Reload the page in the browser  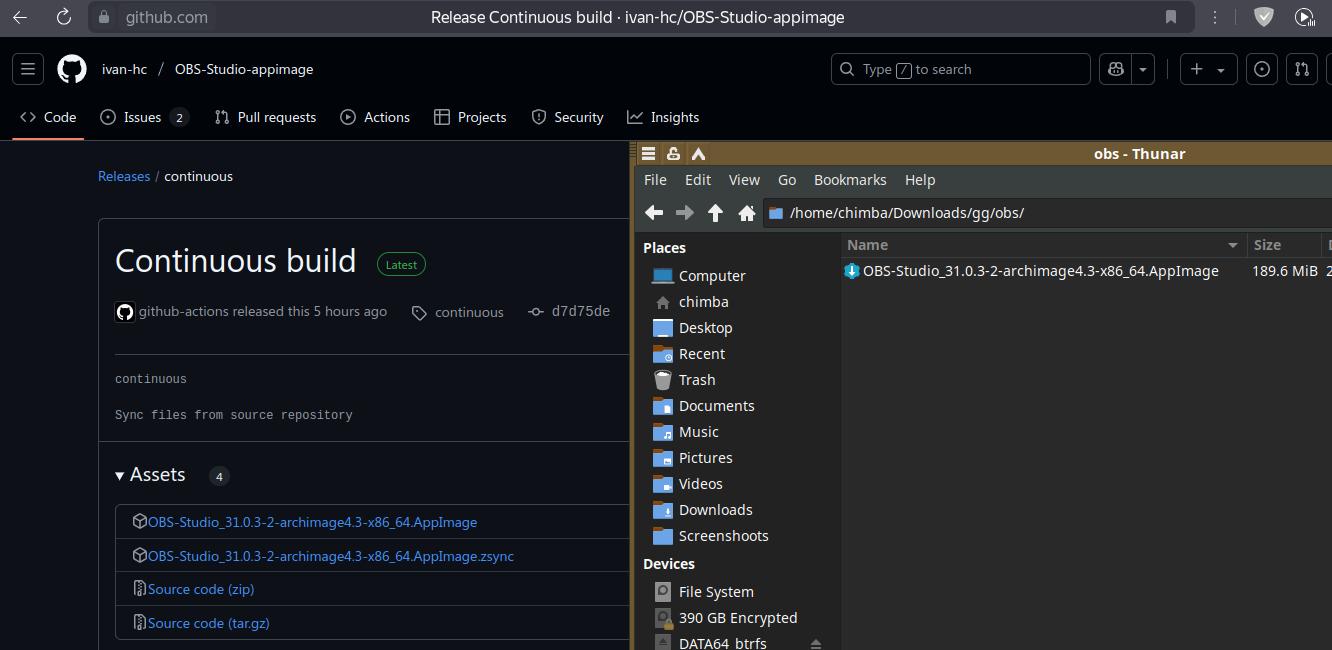click(63, 17)
